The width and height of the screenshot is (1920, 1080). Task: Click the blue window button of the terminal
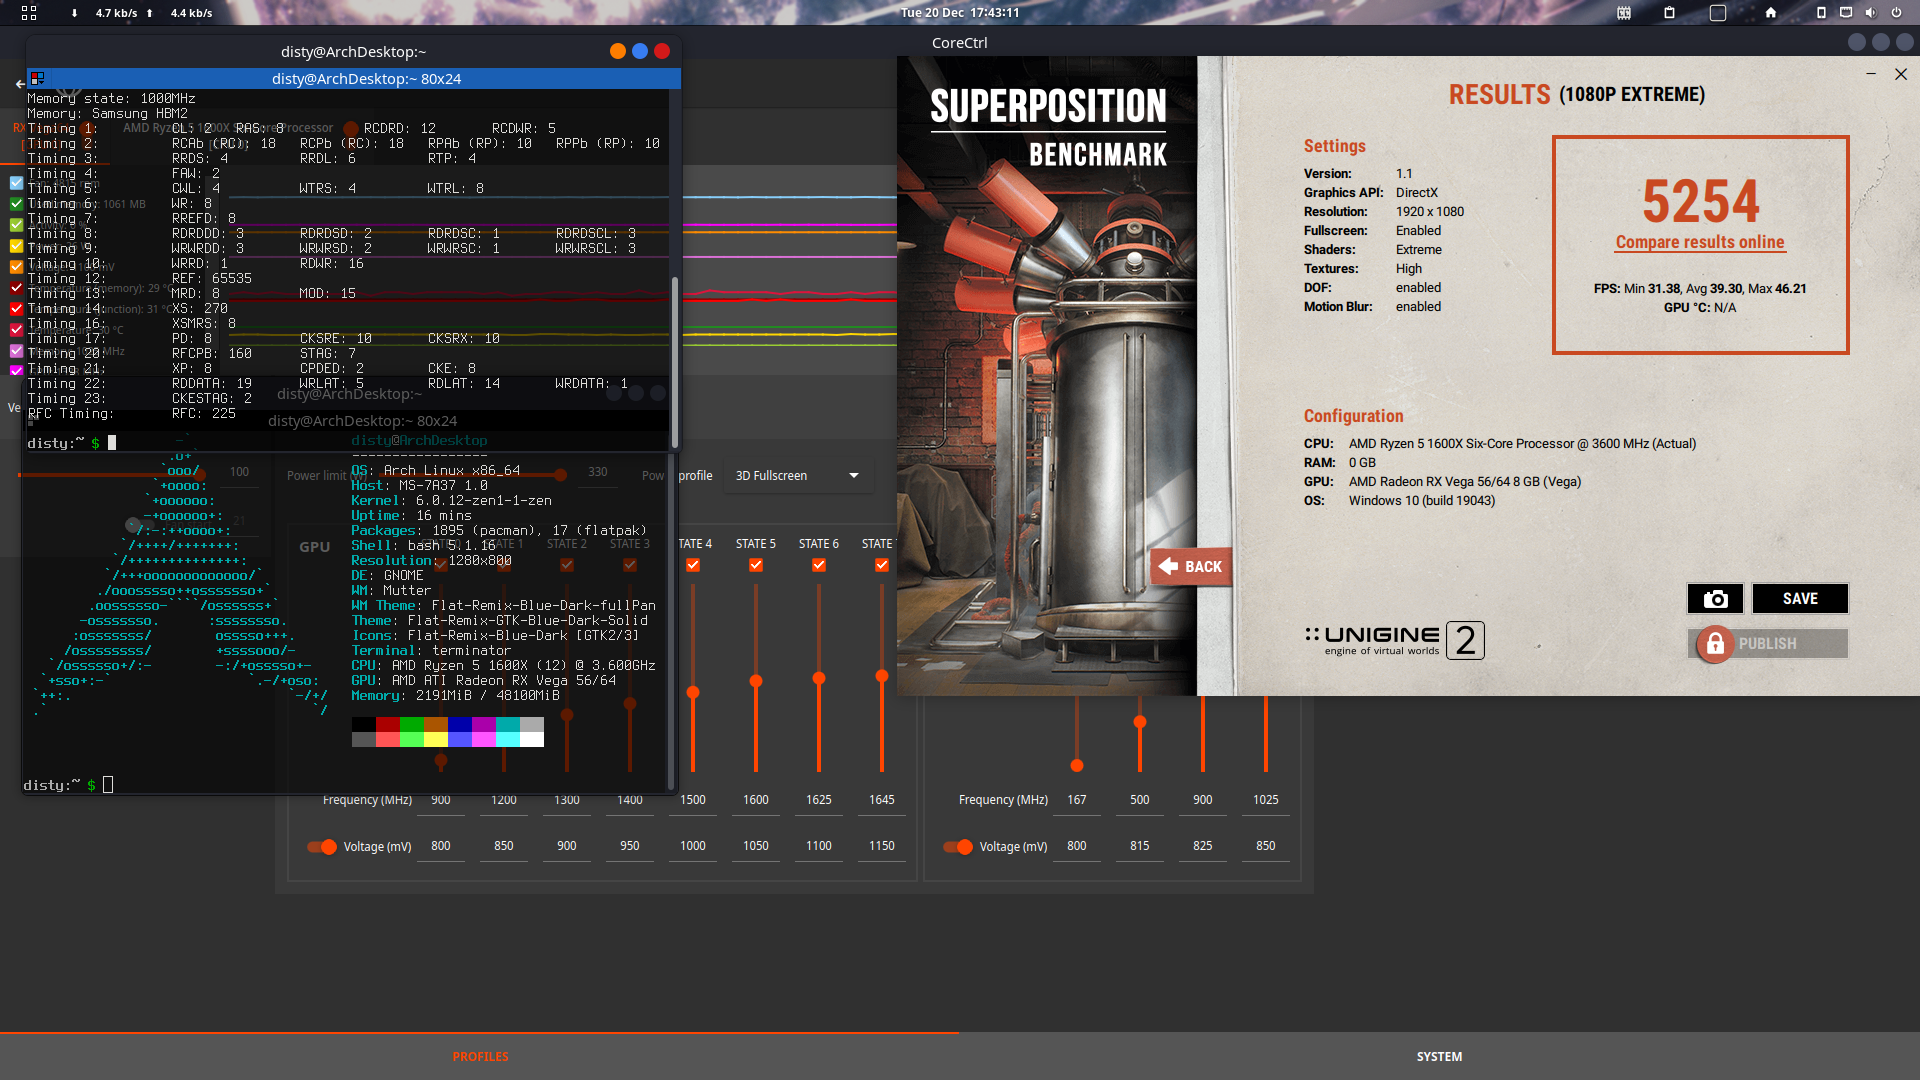coord(640,51)
